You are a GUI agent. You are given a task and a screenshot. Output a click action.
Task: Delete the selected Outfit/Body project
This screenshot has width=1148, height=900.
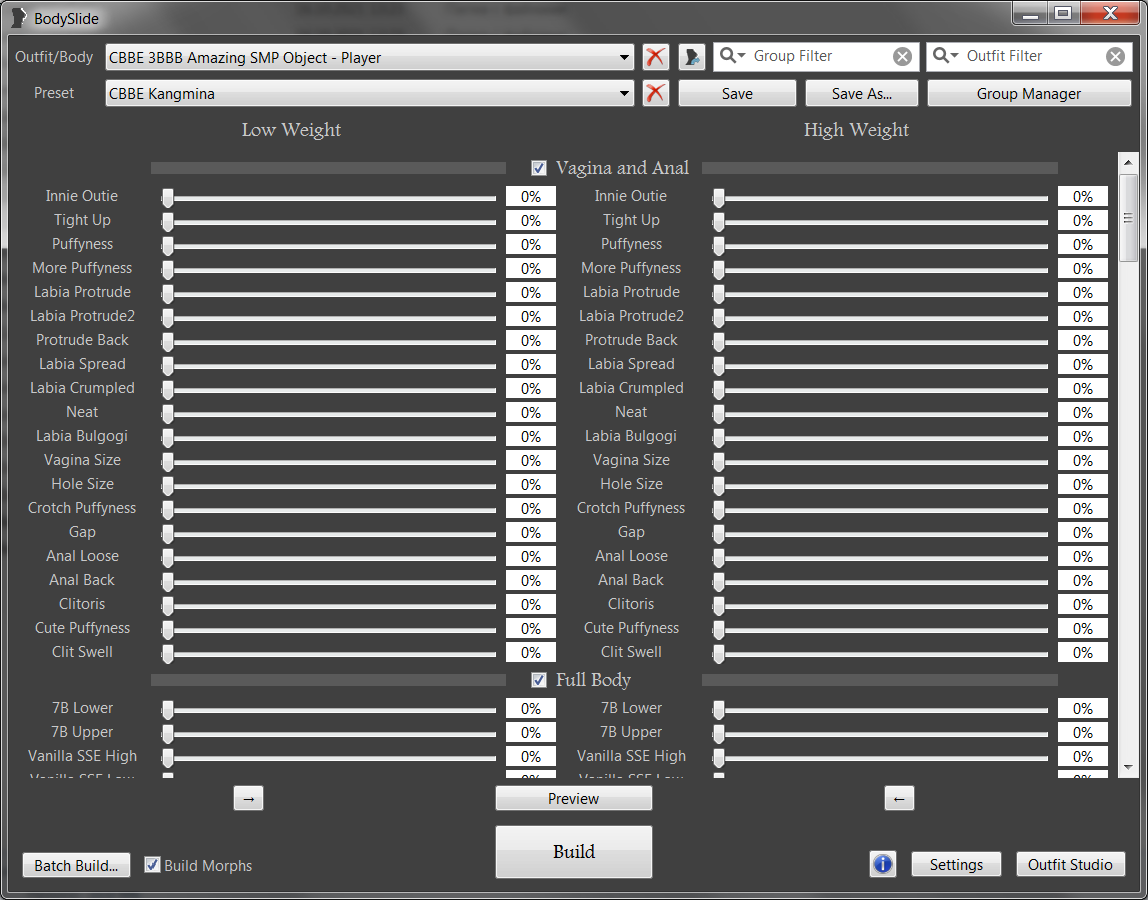(655, 57)
